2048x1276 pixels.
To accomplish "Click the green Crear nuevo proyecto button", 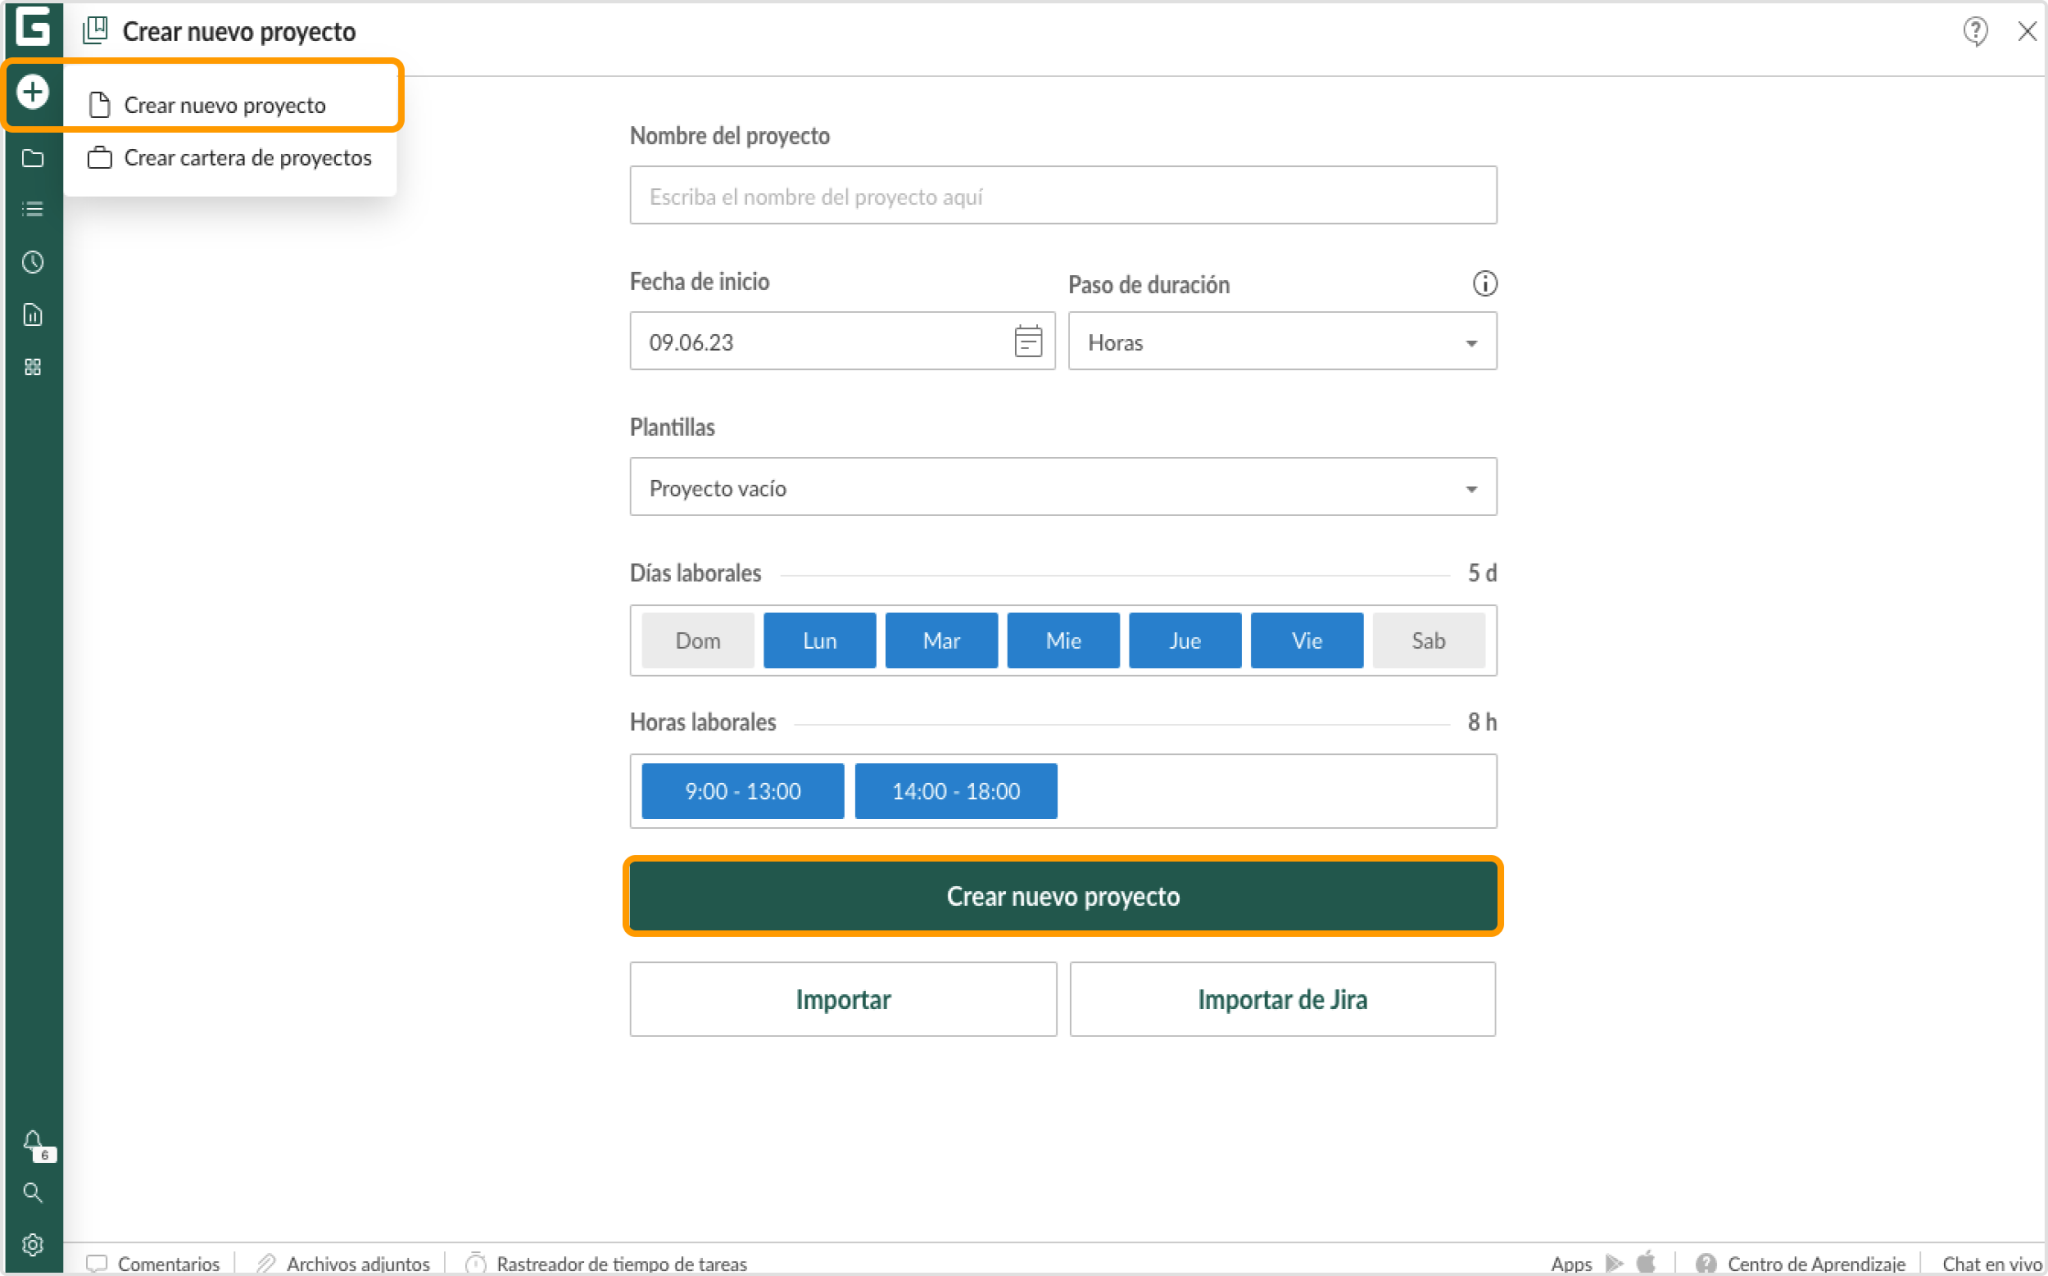I will click(1063, 896).
